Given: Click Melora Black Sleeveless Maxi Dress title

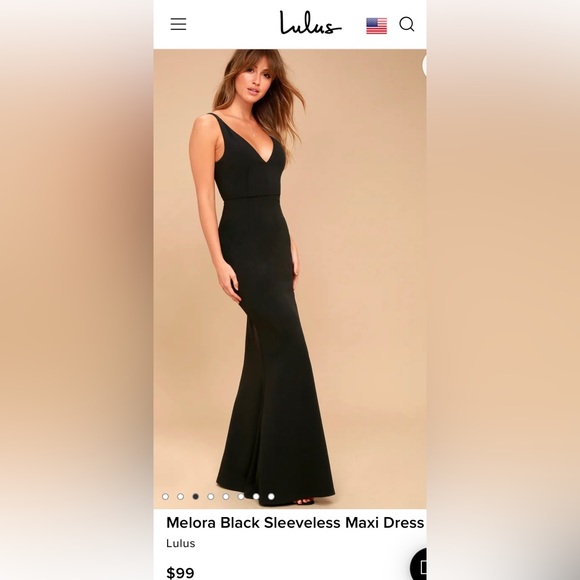Looking at the screenshot, I should pyautogui.click(x=295, y=523).
